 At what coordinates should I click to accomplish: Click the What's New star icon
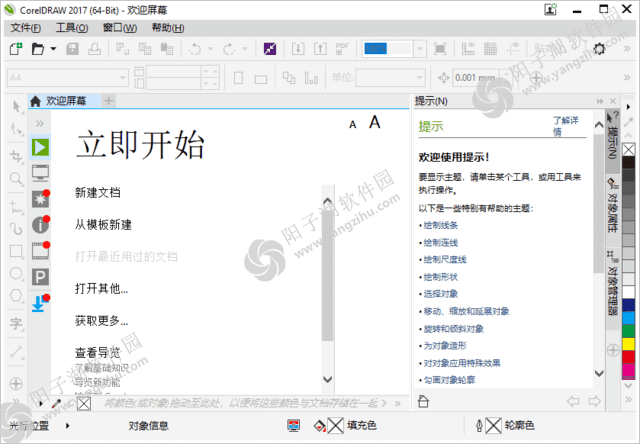pyautogui.click(x=40, y=199)
